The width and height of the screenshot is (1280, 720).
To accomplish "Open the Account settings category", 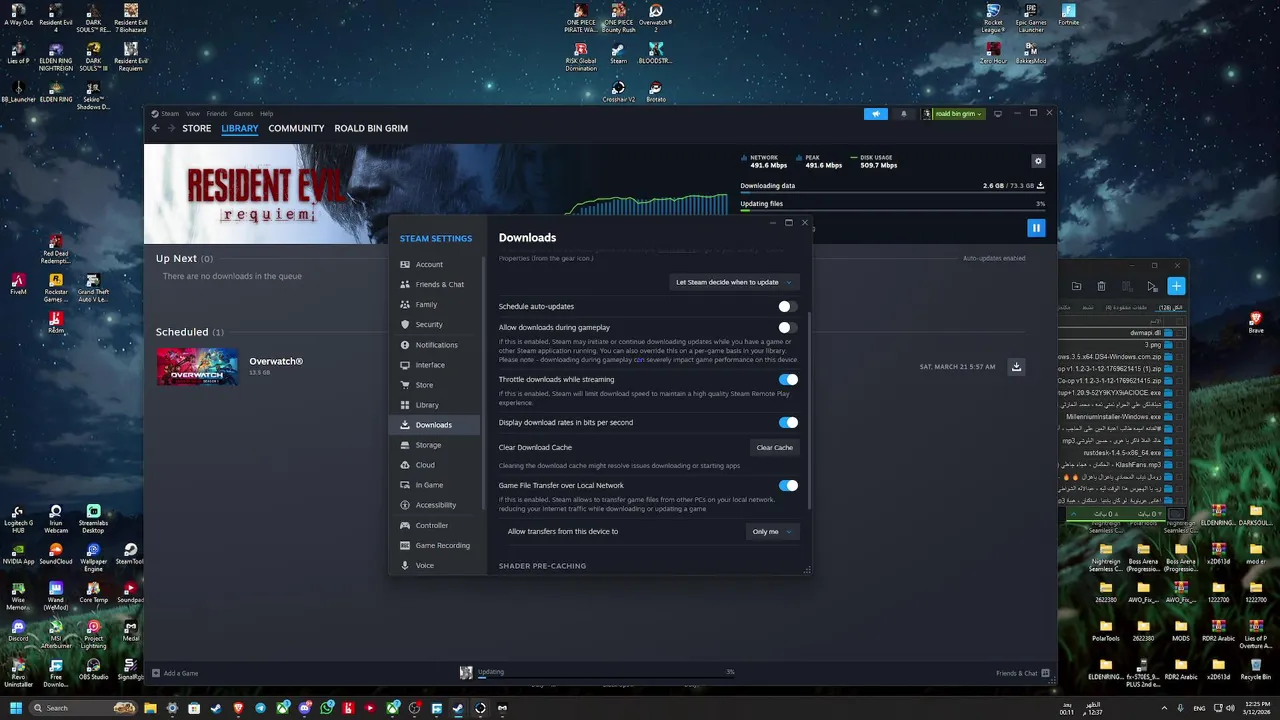I will 434,264.
